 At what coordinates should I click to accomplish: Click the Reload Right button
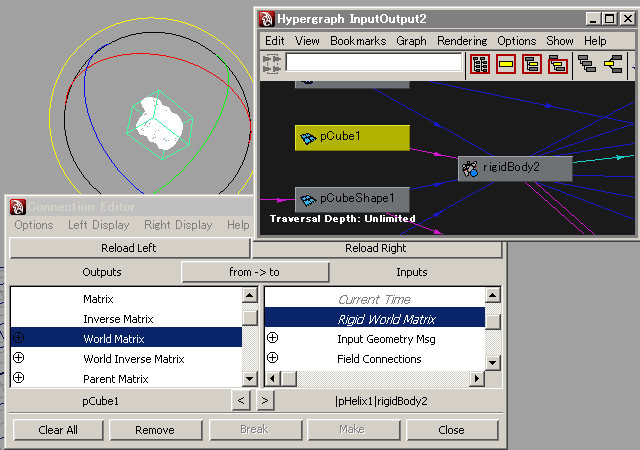(376, 248)
